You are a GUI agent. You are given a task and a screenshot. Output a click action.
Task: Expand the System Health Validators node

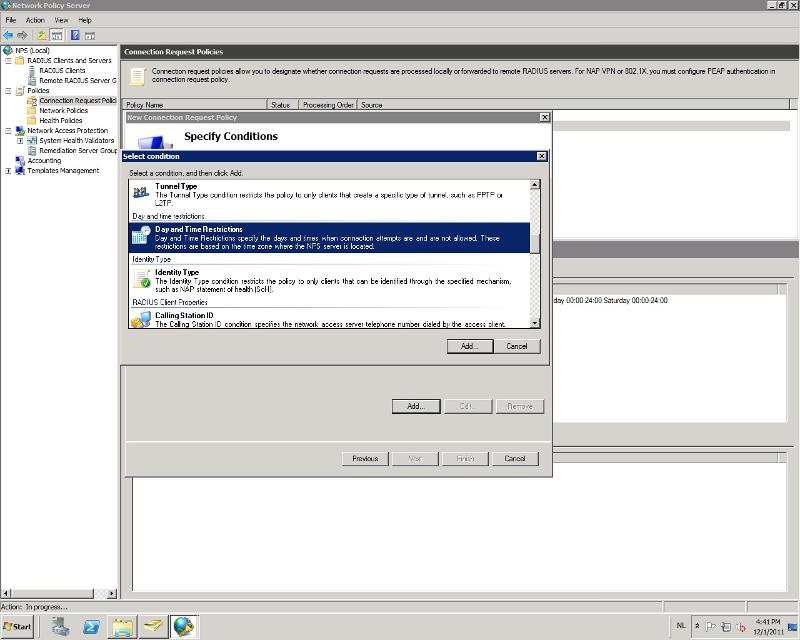[20, 140]
